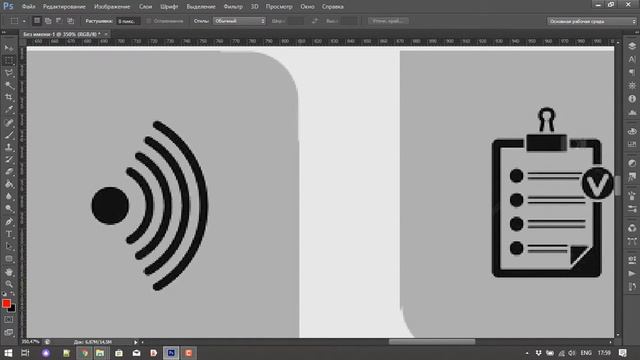The height and width of the screenshot is (360, 640).
Task: Select the Lasso tool
Action: point(9,73)
